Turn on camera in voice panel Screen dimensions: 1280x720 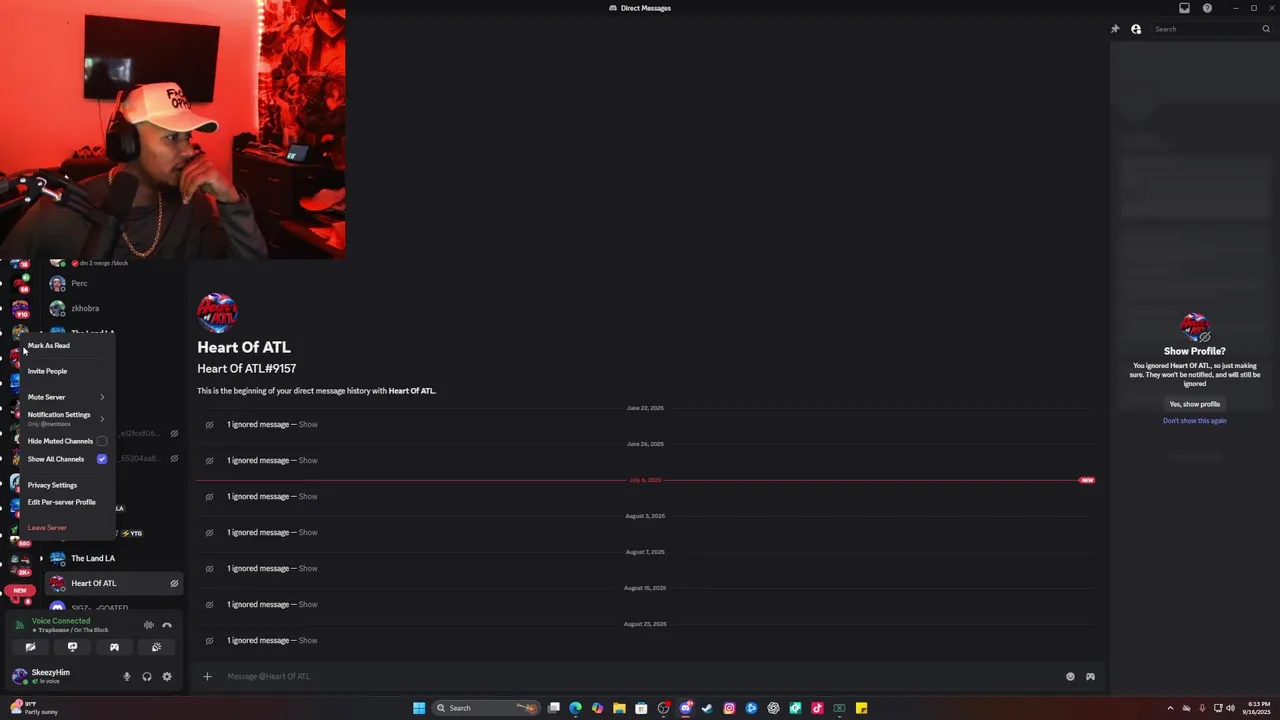(30, 647)
